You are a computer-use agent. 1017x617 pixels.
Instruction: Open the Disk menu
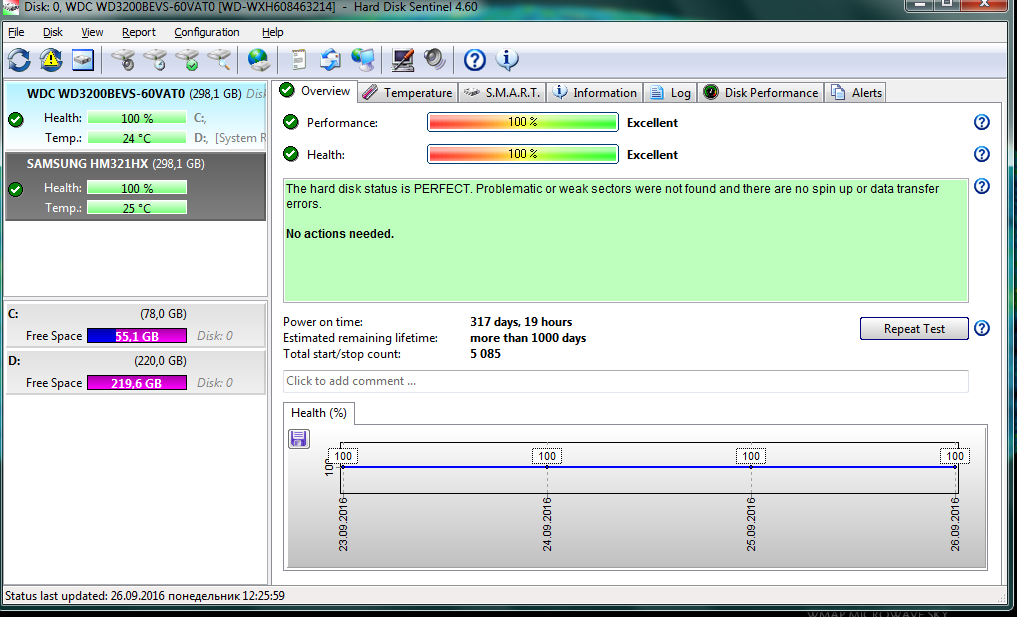click(53, 32)
